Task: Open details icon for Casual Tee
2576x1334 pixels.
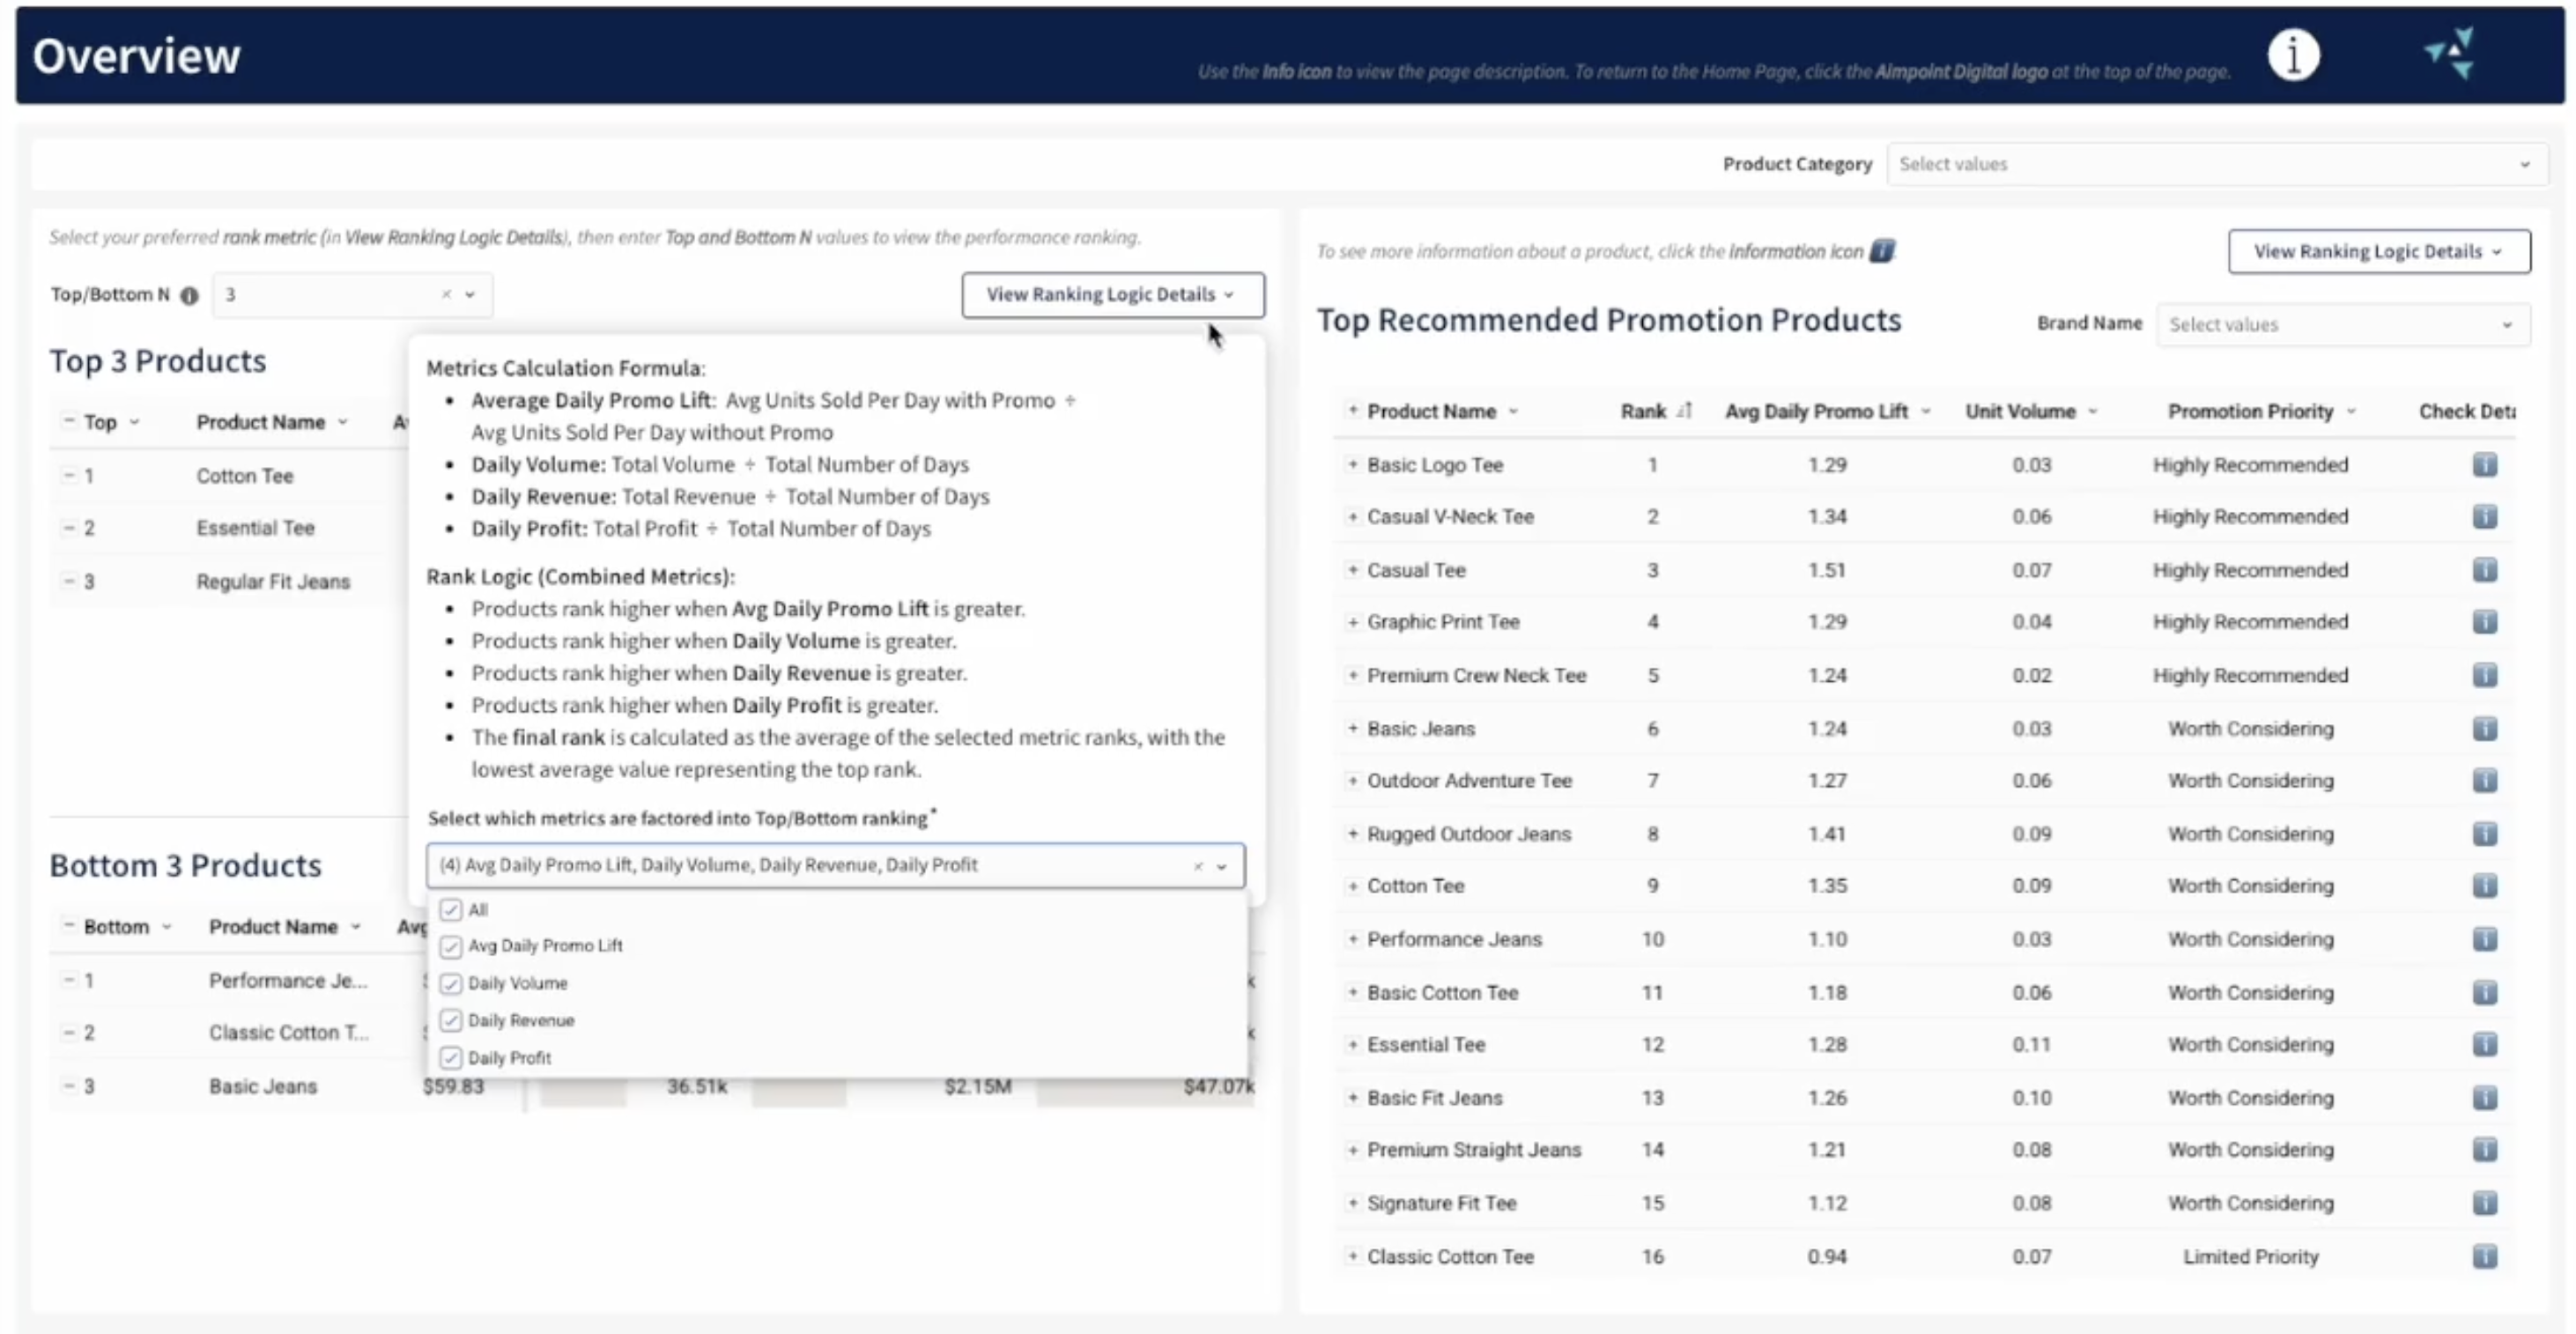Action: click(2484, 570)
